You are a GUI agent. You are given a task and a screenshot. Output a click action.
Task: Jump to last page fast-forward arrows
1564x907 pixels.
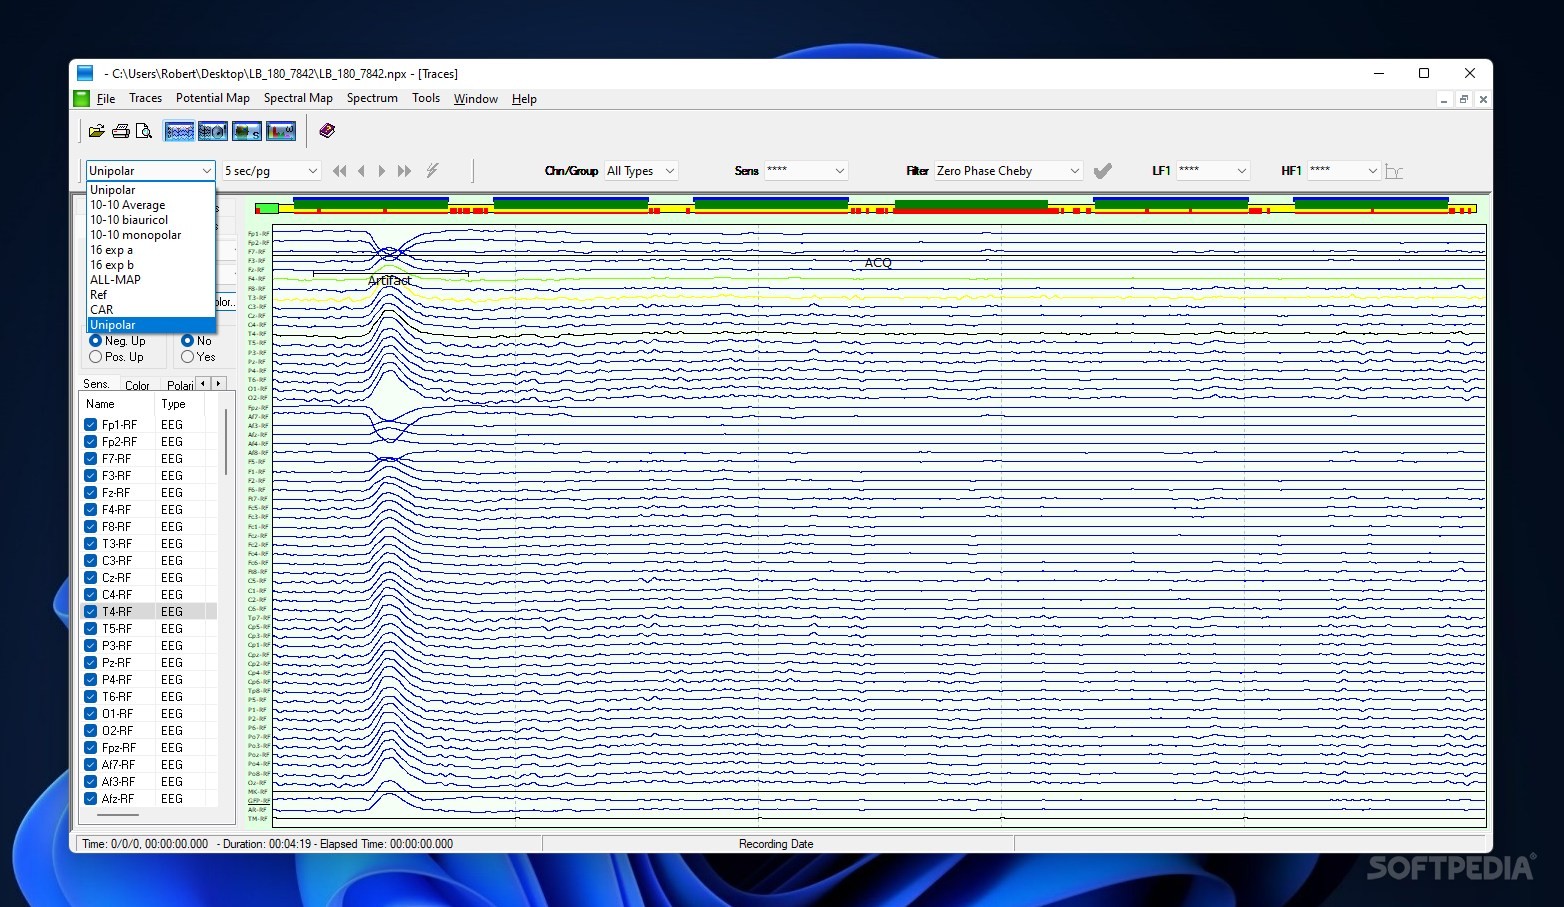click(404, 171)
